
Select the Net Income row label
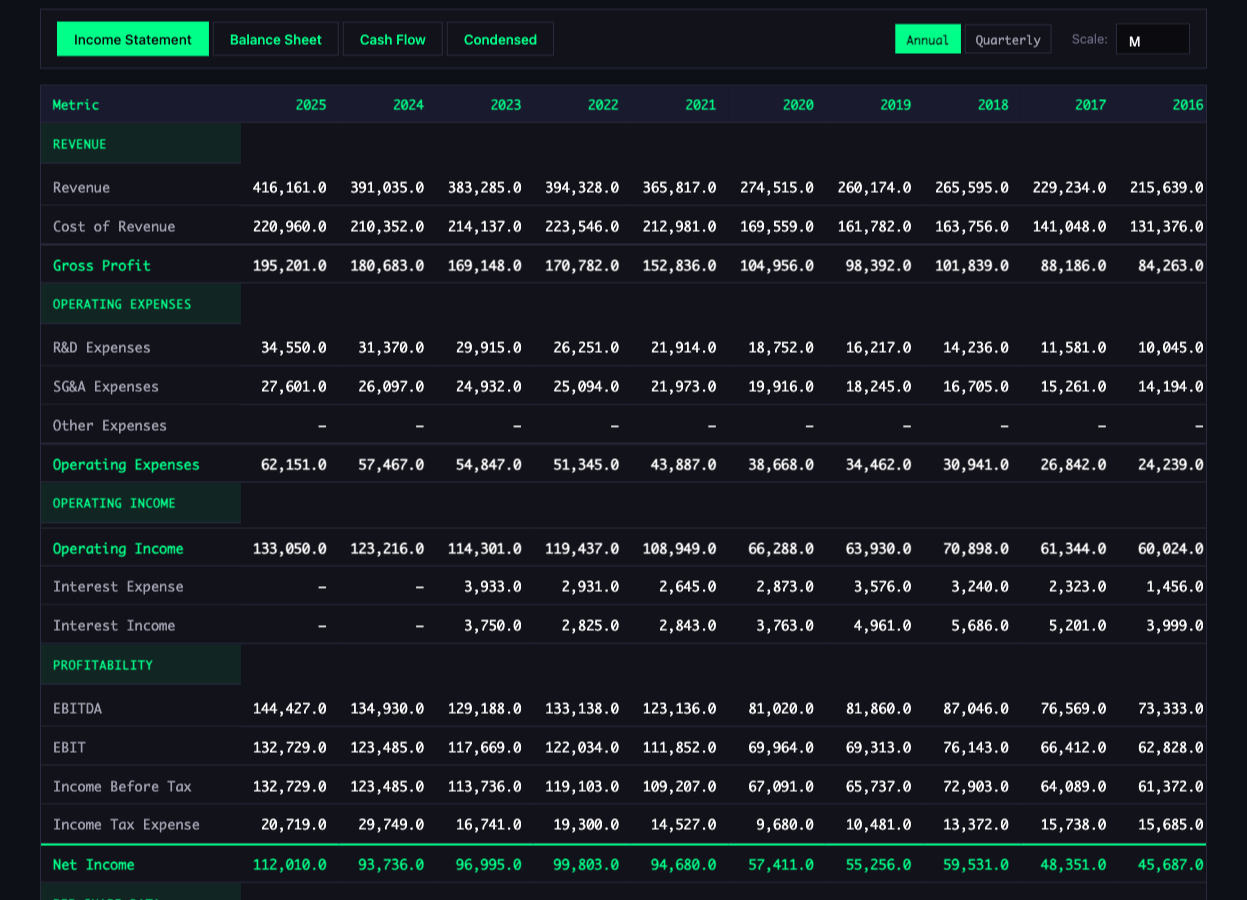(94, 864)
